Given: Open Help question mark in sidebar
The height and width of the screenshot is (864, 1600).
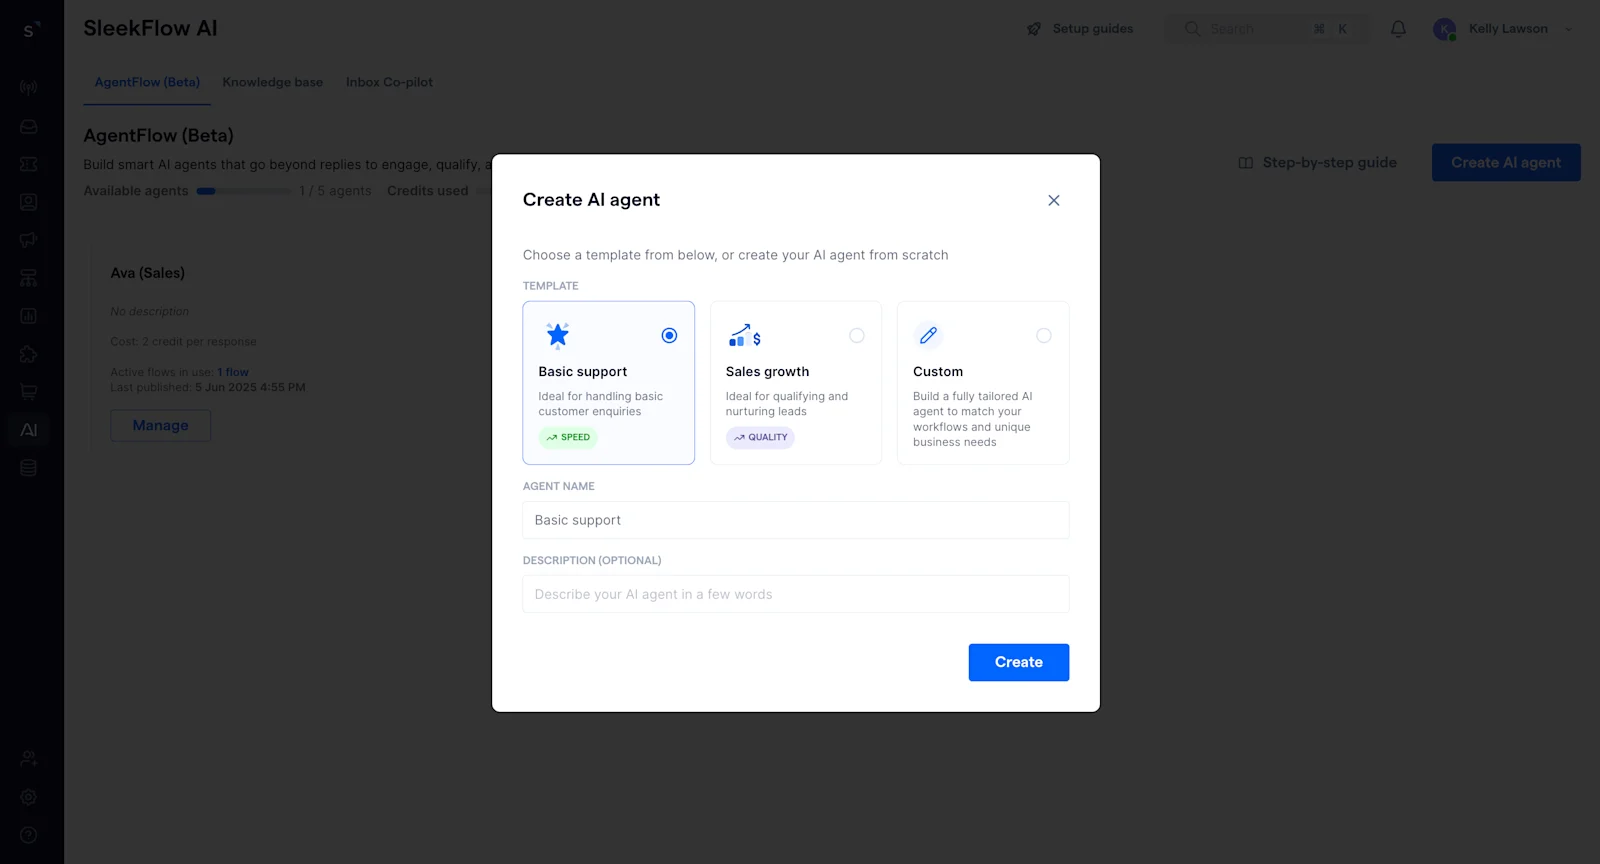Looking at the screenshot, I should [x=29, y=835].
